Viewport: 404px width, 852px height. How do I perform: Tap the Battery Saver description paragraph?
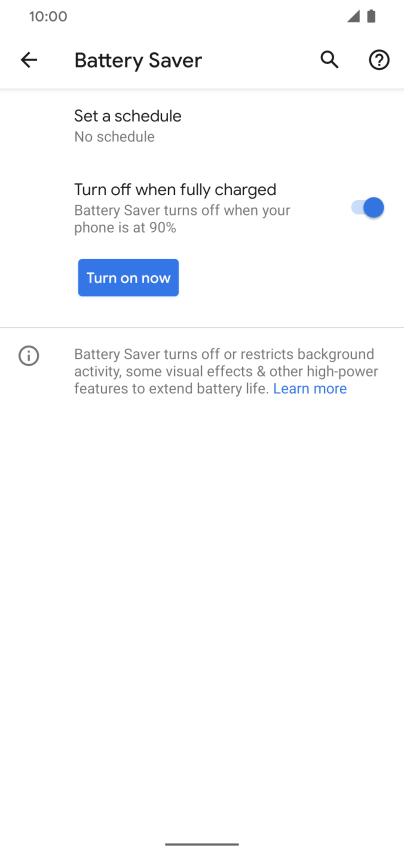[226, 372]
